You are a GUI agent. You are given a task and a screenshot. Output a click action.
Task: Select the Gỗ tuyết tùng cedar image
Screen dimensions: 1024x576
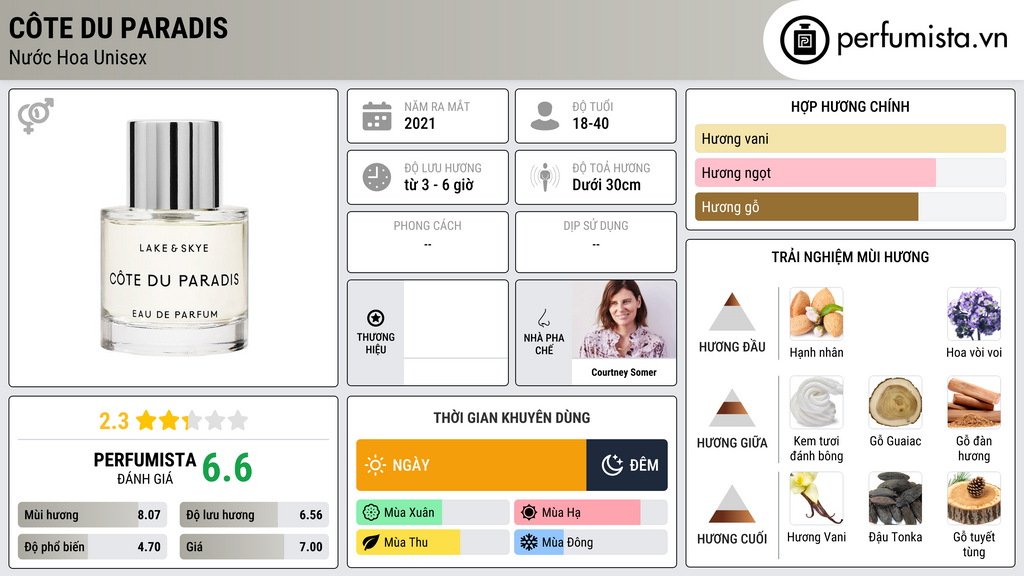pos(974,498)
